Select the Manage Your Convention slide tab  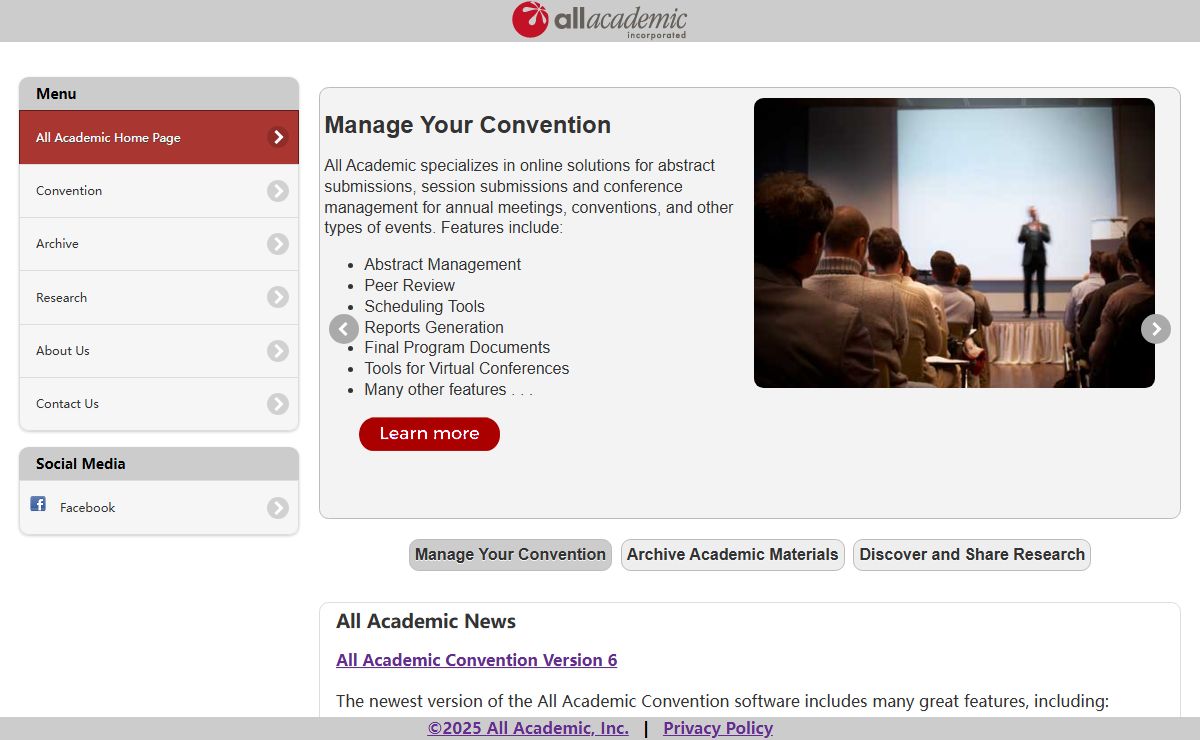[x=510, y=555]
